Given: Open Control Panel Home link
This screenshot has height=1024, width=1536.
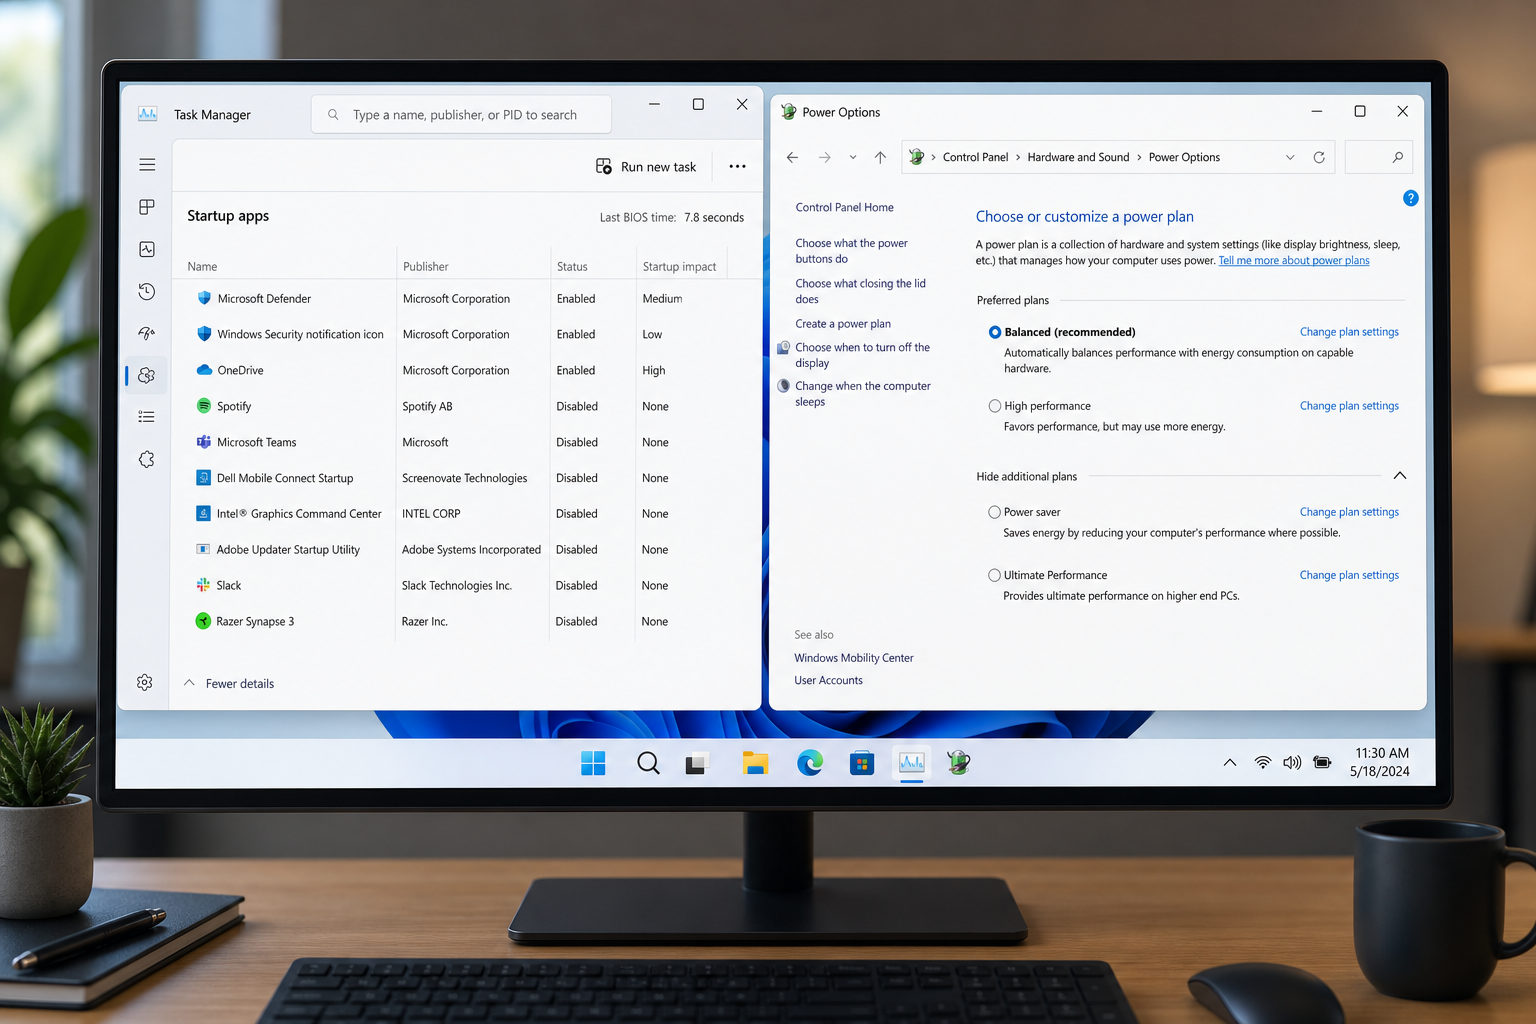Looking at the screenshot, I should click(845, 207).
